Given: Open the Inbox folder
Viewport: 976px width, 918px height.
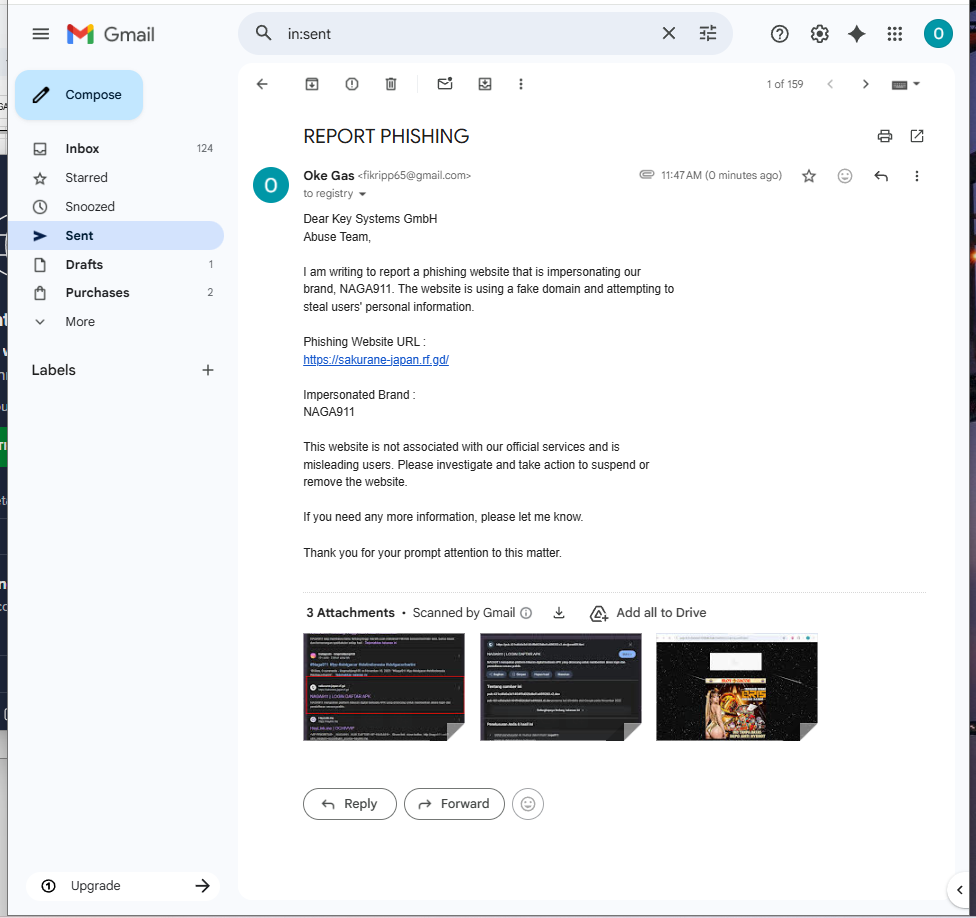Looking at the screenshot, I should click(116, 149).
